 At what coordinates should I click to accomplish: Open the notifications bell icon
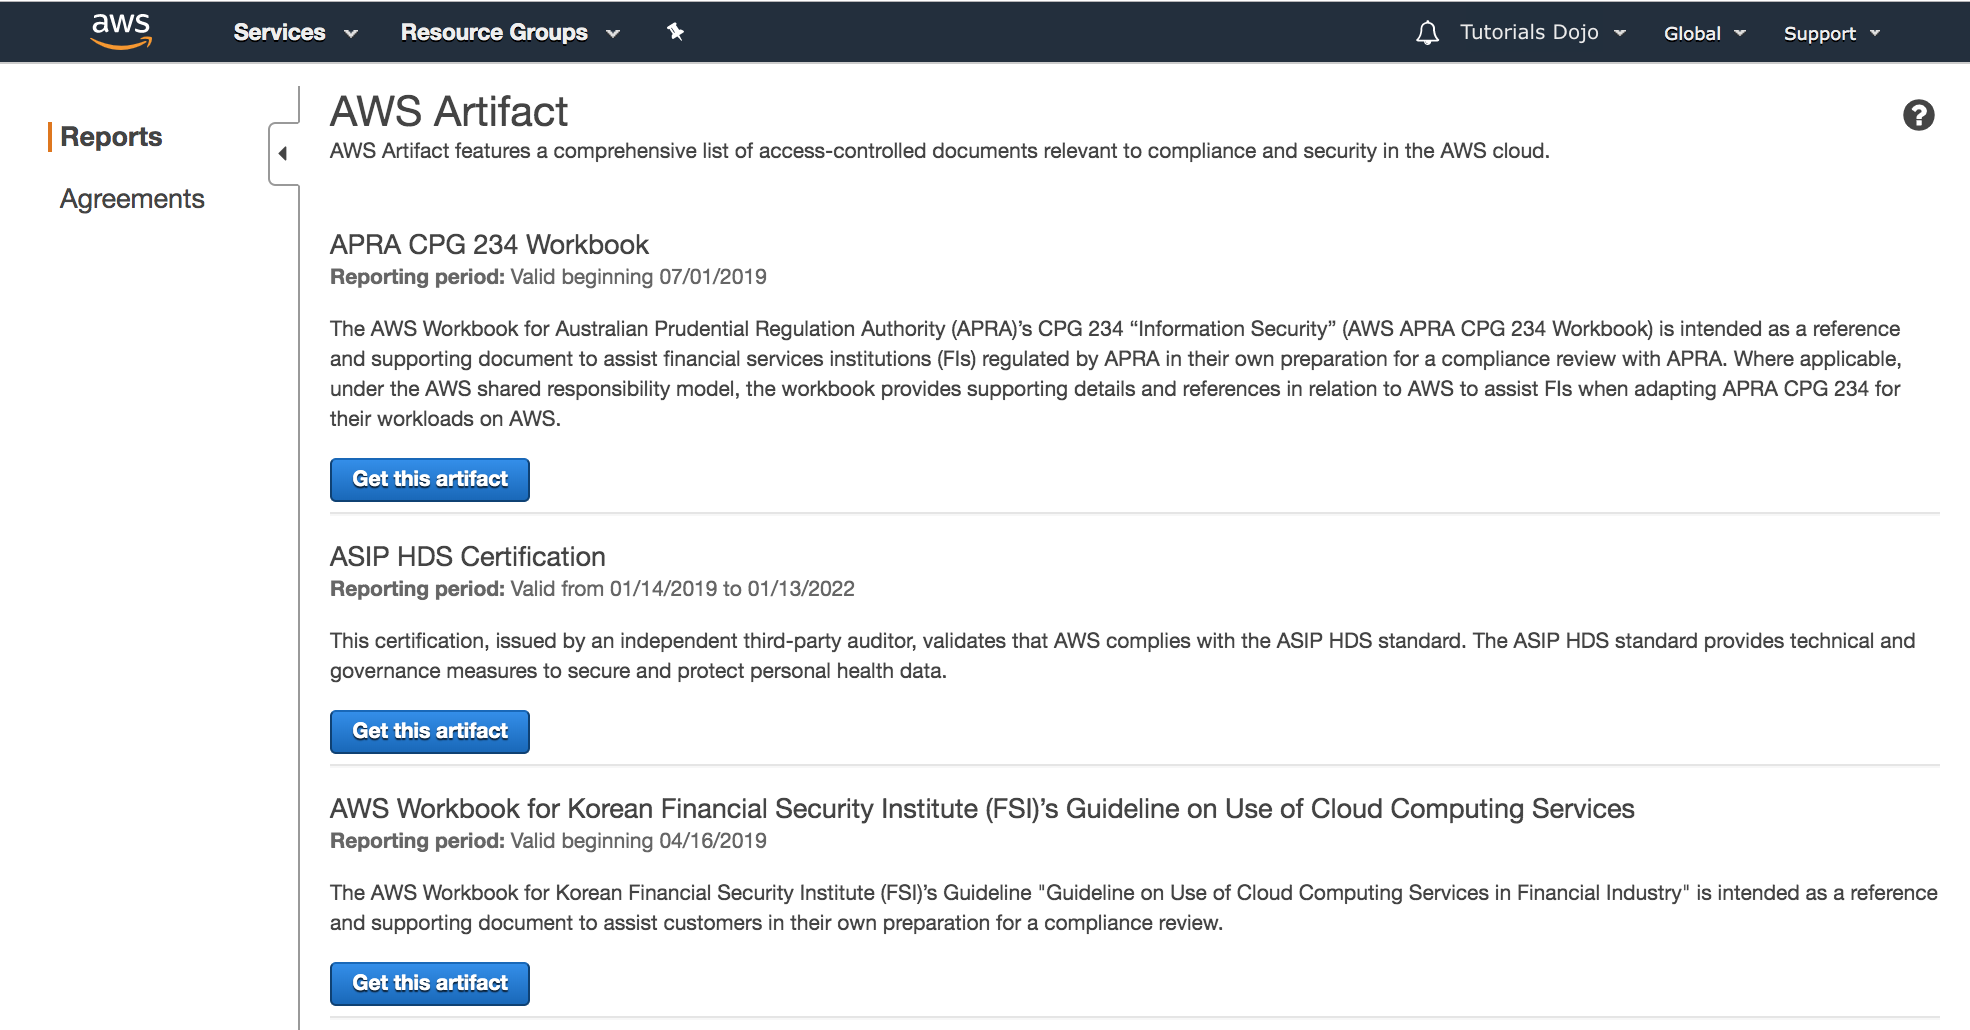tap(1427, 33)
